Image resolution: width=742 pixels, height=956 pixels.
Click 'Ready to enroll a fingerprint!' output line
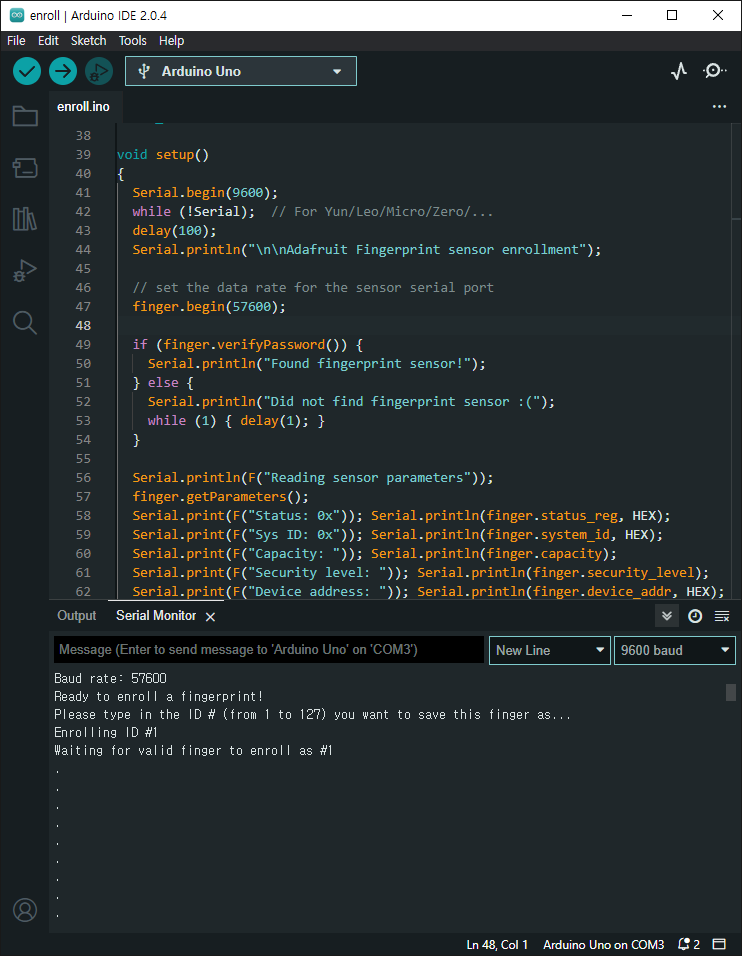pos(159,696)
